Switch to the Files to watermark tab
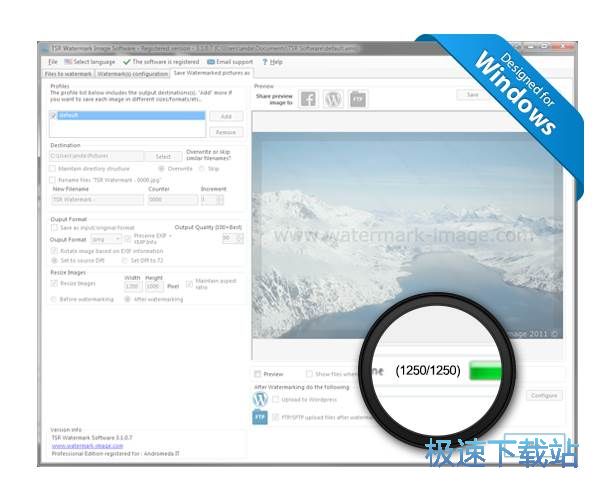This screenshot has width=599, height=483. pyautogui.click(x=68, y=74)
